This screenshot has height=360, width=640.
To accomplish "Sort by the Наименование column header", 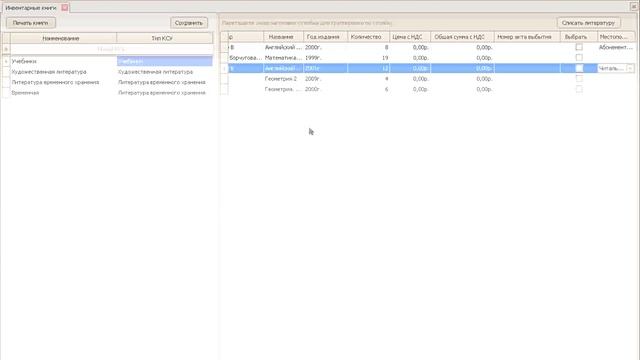I will pyautogui.click(x=63, y=38).
